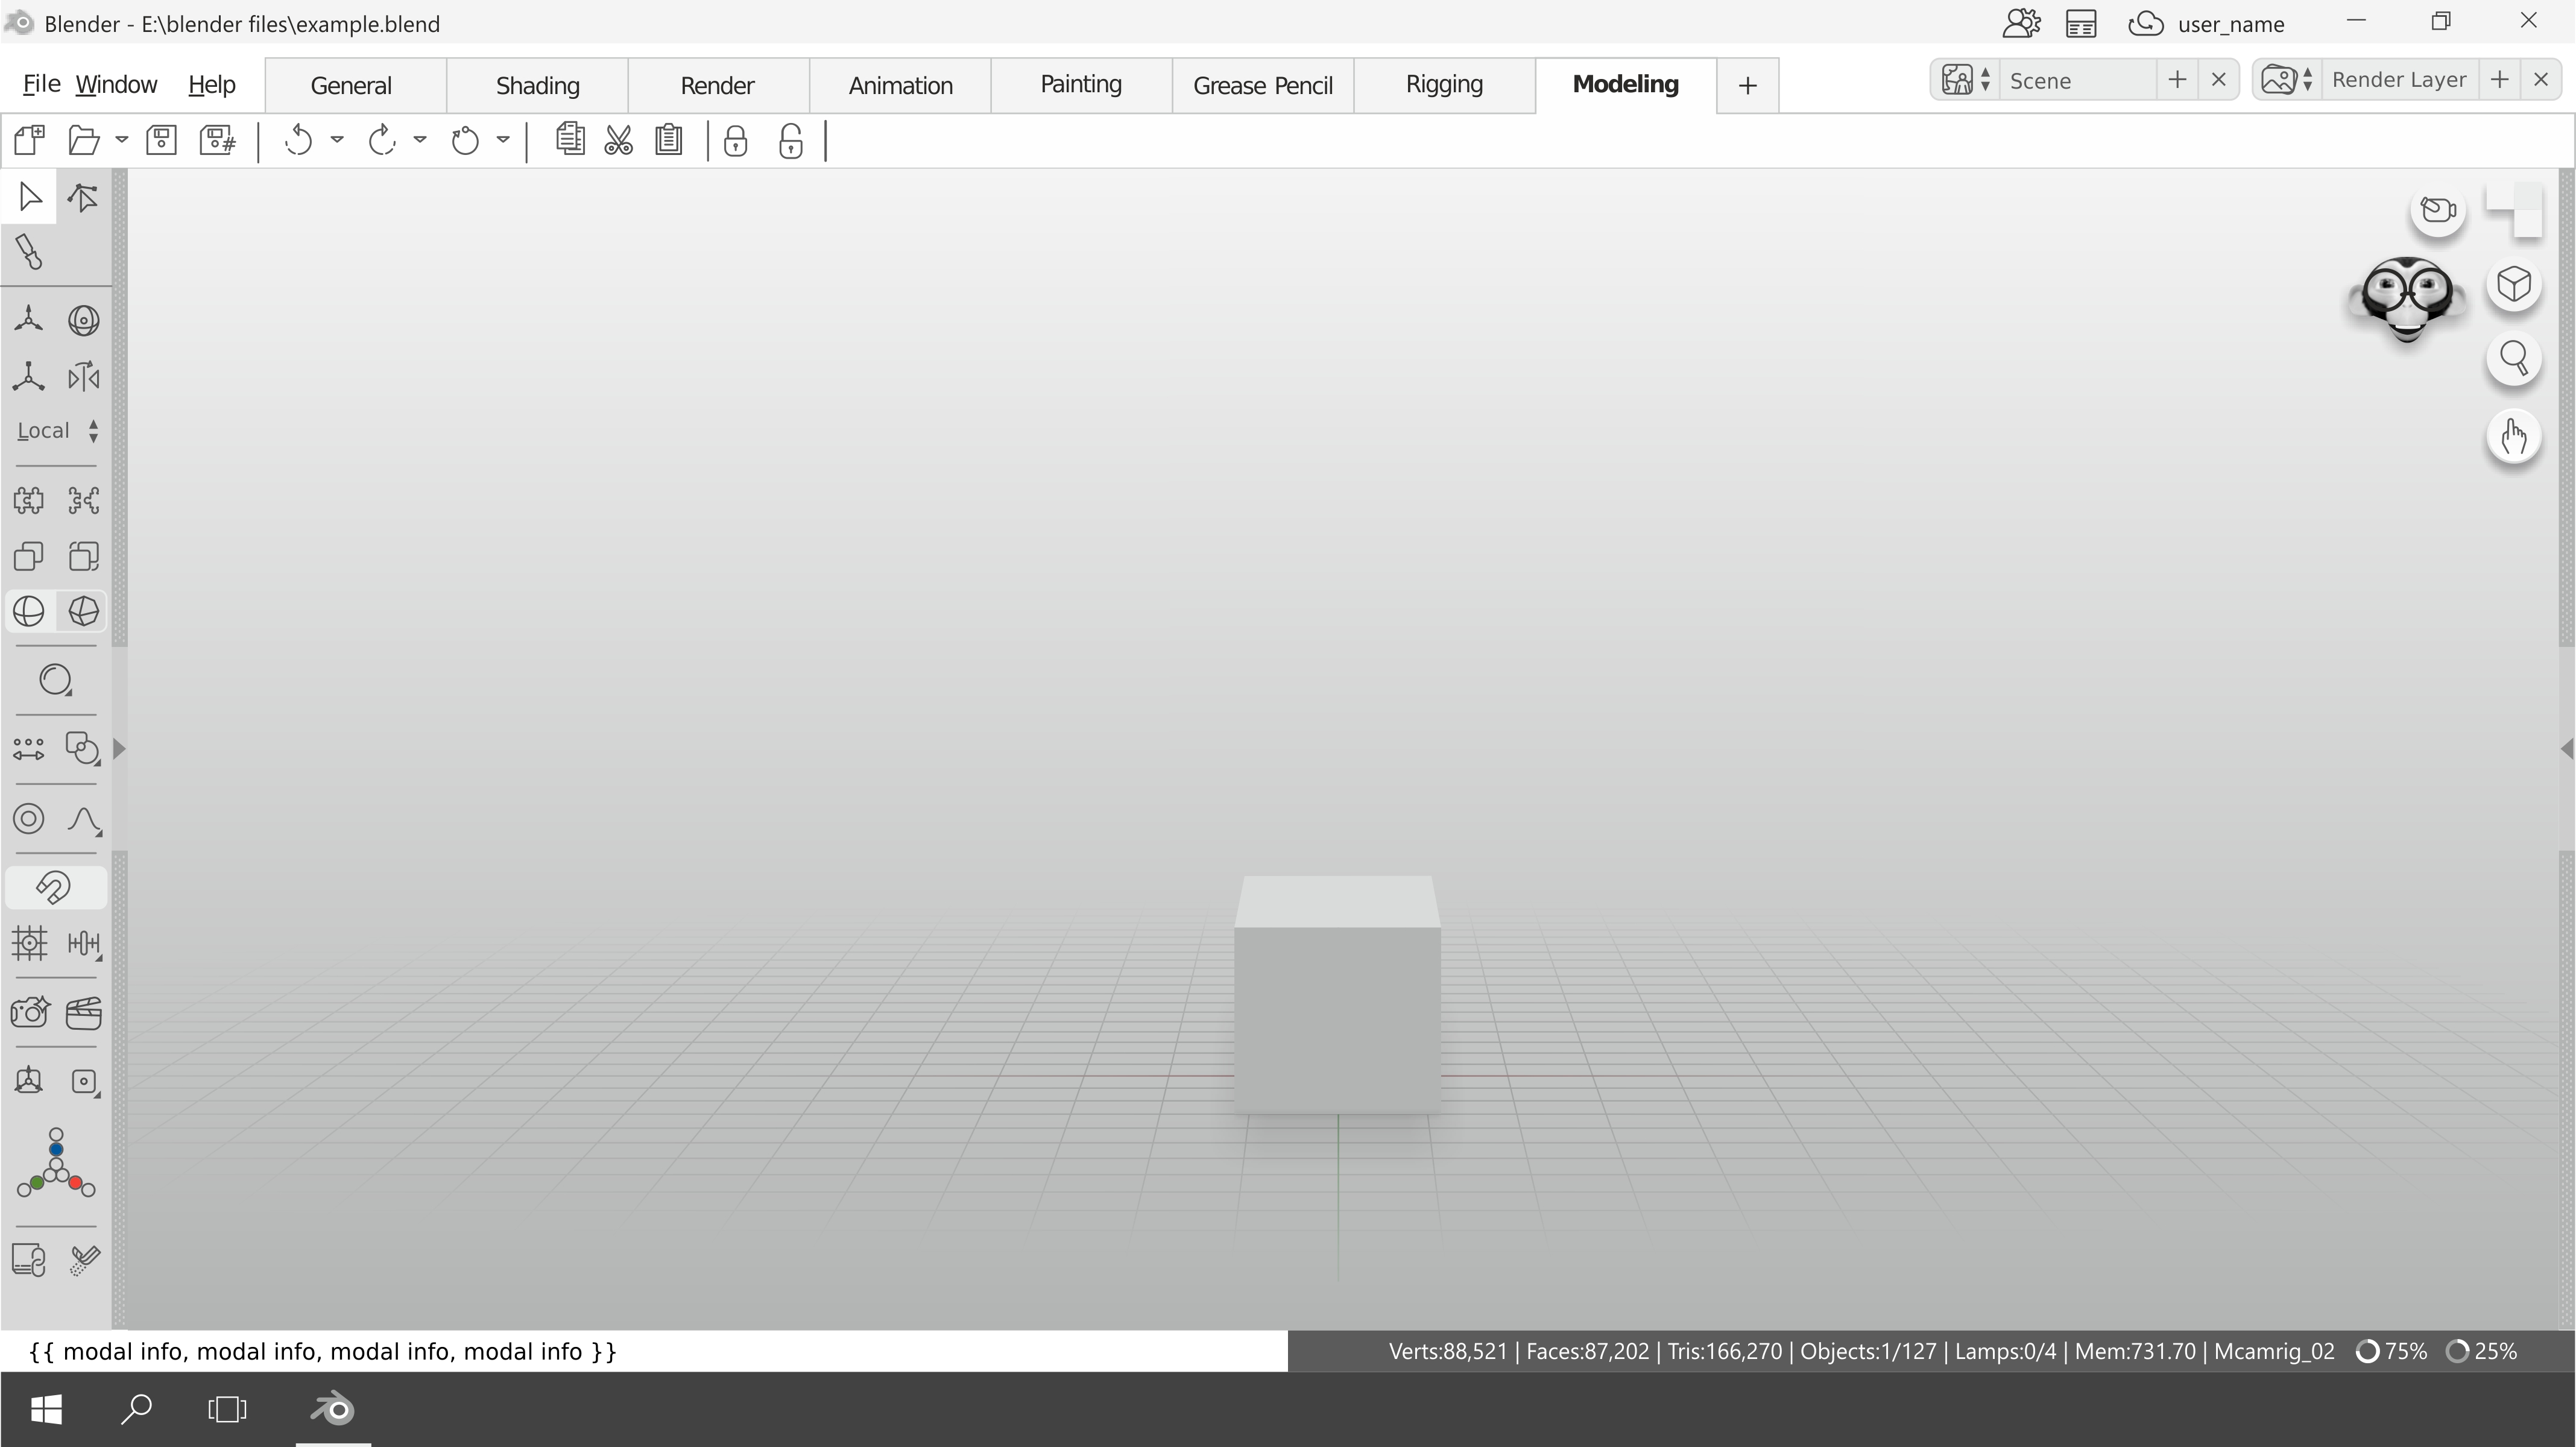Screen dimensions: 2576x1447
Task: Remove the current Render Layer
Action: click(2541, 80)
